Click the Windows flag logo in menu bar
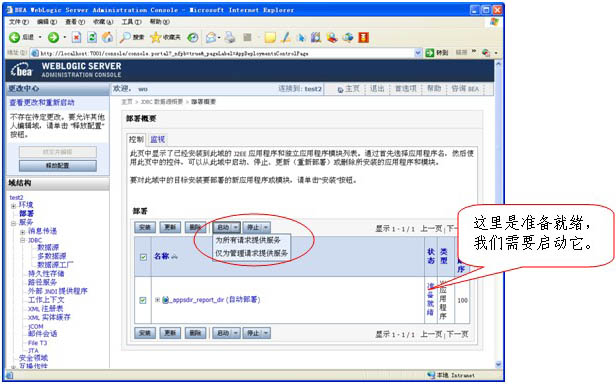 pos(494,22)
